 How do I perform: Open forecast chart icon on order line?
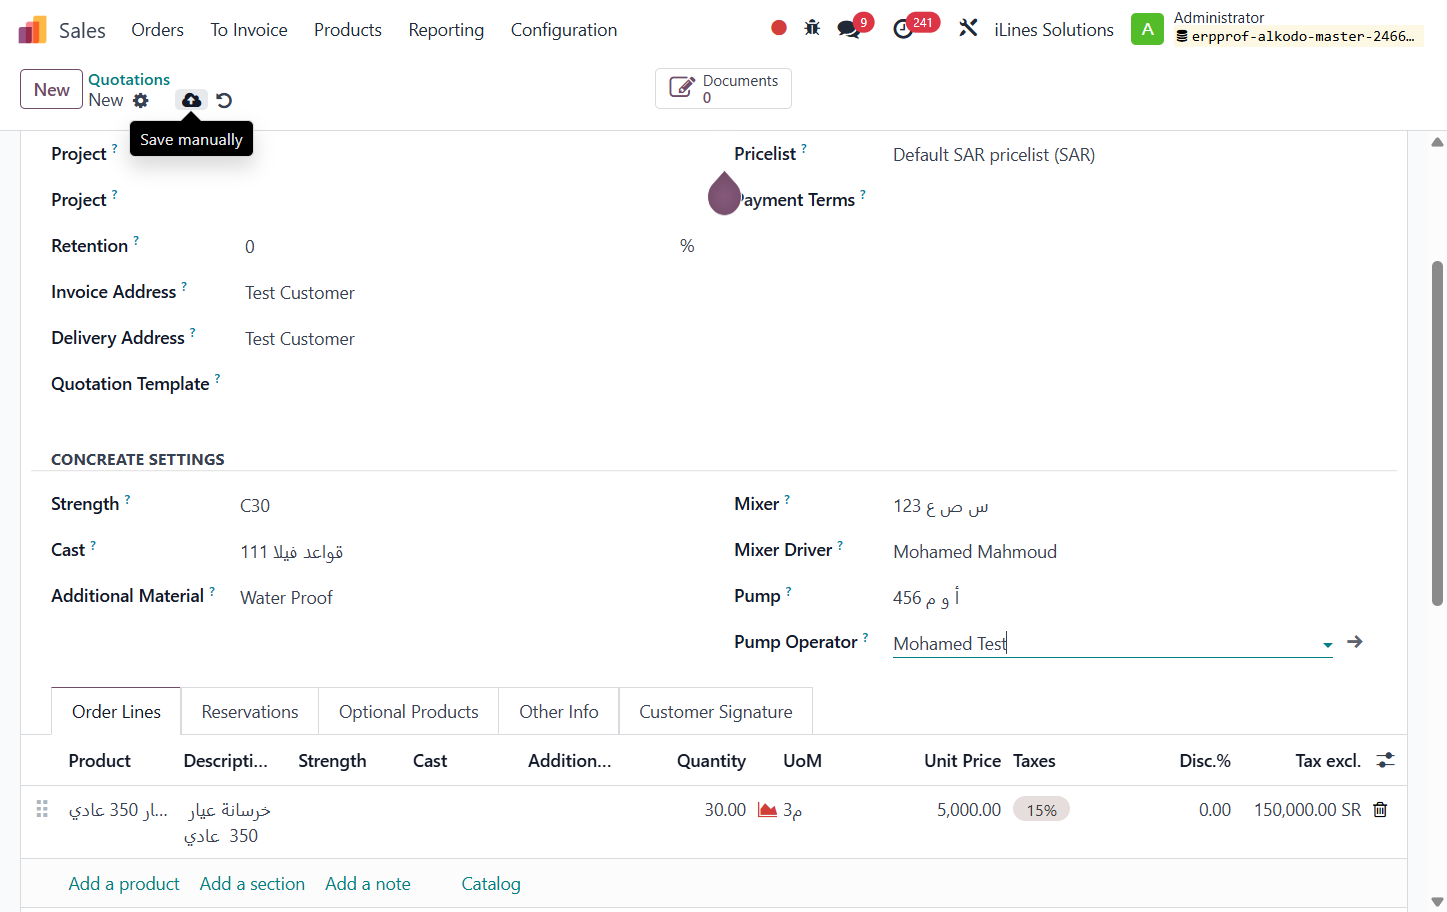pyautogui.click(x=767, y=810)
